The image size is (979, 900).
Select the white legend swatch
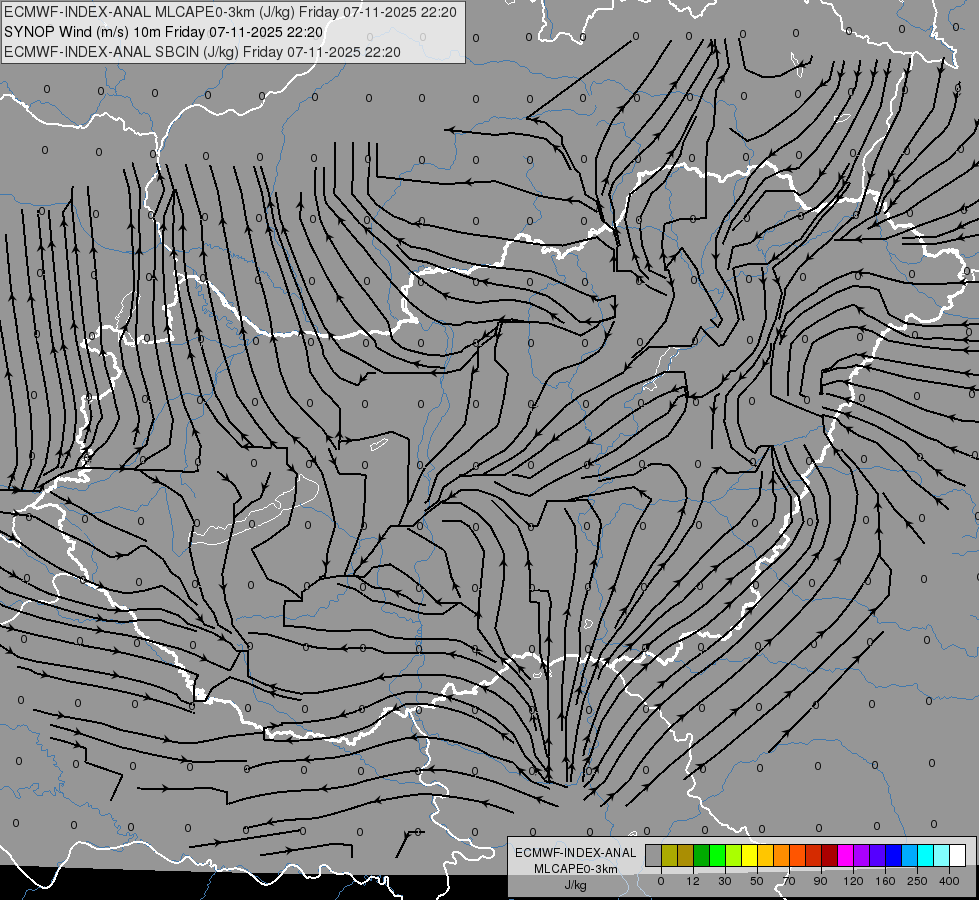point(958,856)
